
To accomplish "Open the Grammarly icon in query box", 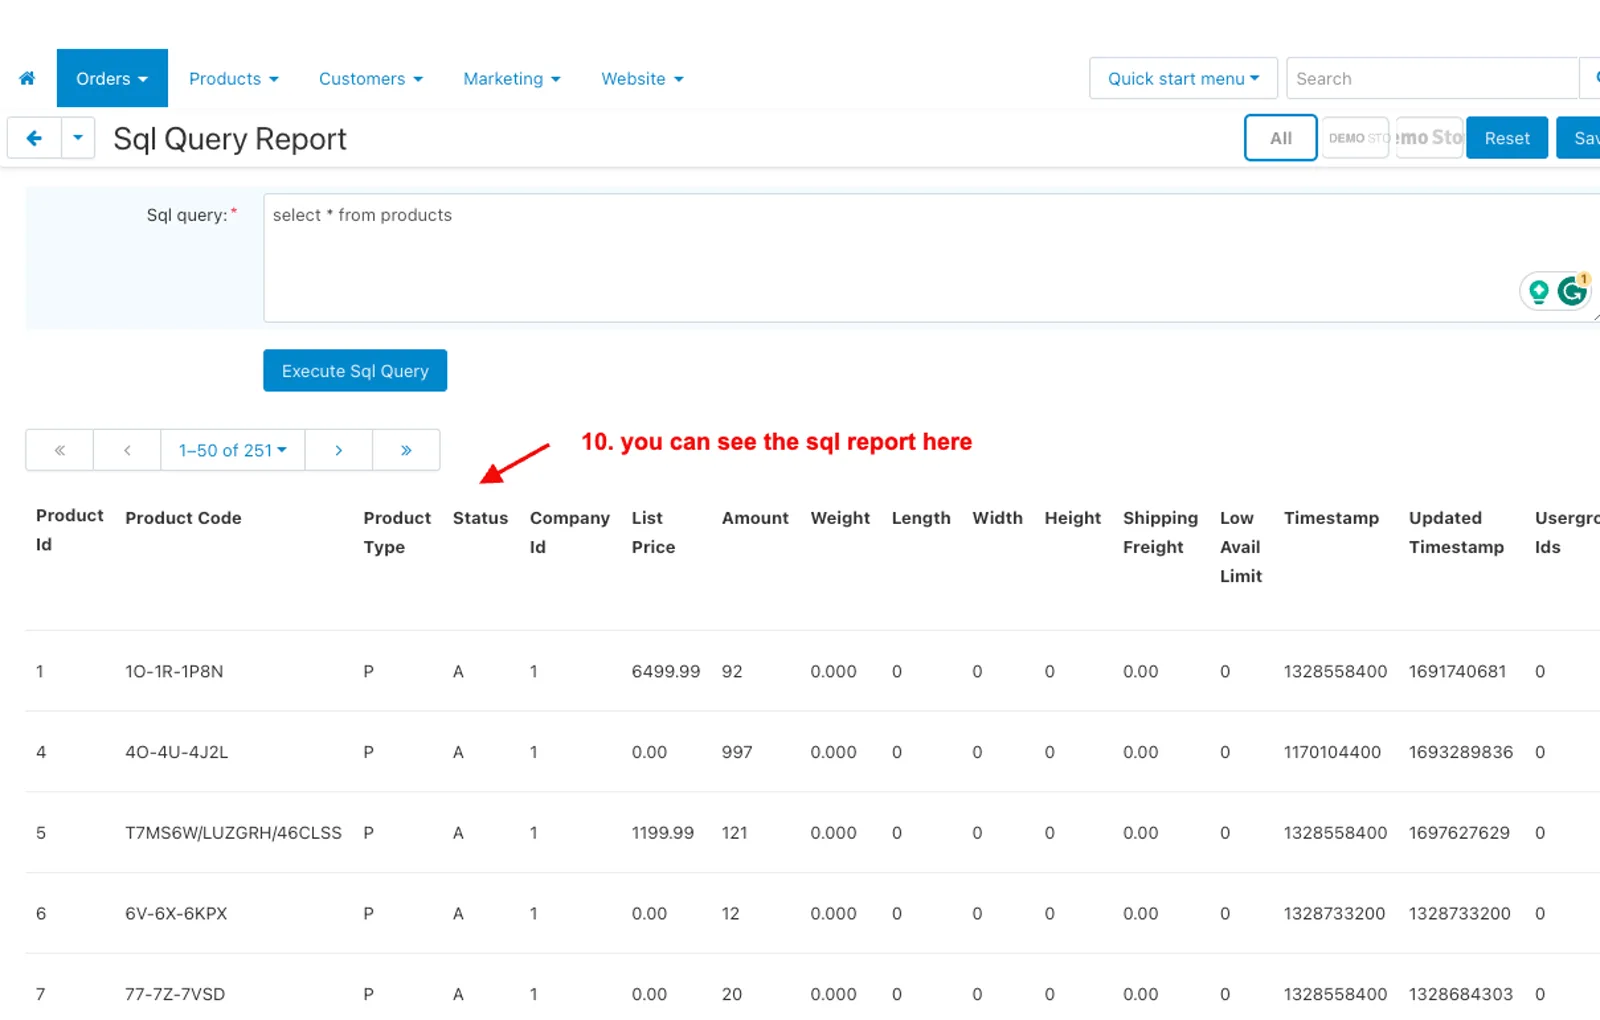I will pos(1572,291).
